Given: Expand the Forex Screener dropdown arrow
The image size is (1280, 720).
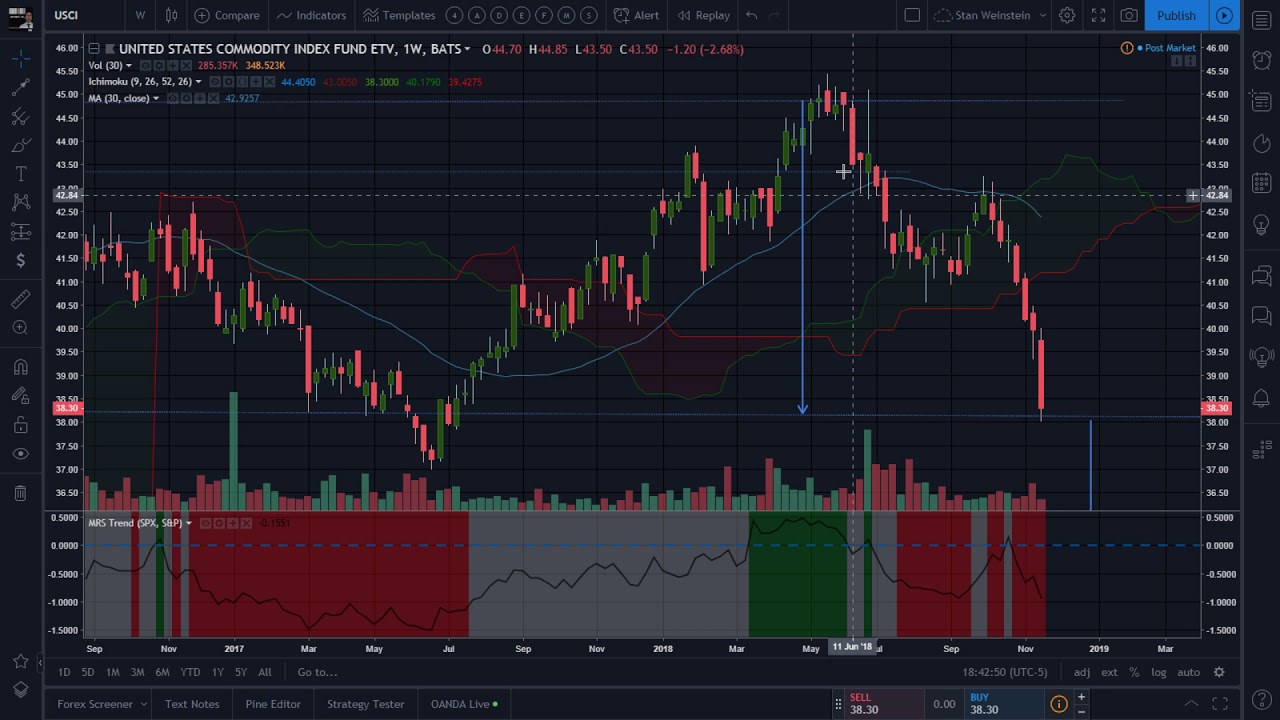Looking at the screenshot, I should coord(143,704).
